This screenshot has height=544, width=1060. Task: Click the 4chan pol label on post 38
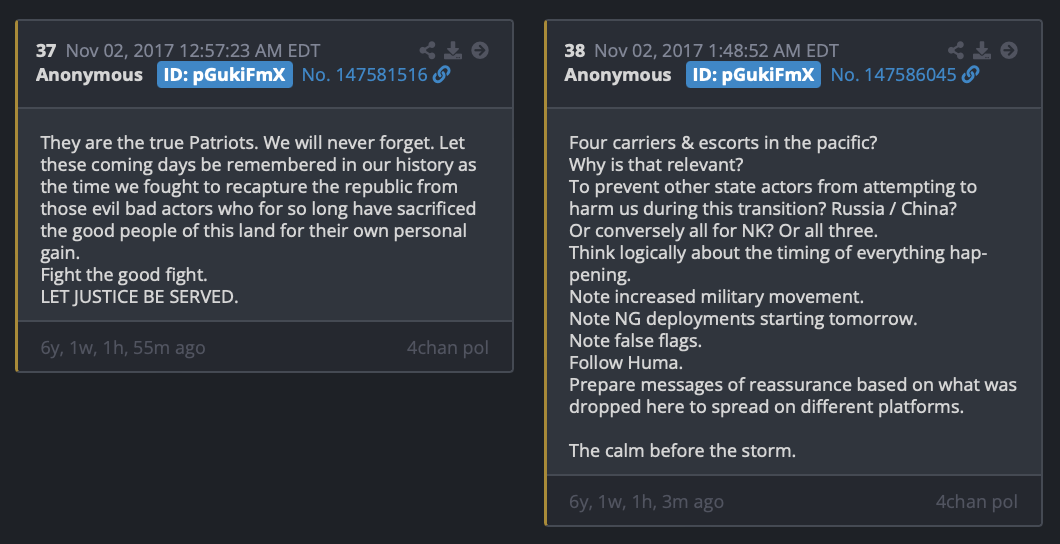click(976, 502)
